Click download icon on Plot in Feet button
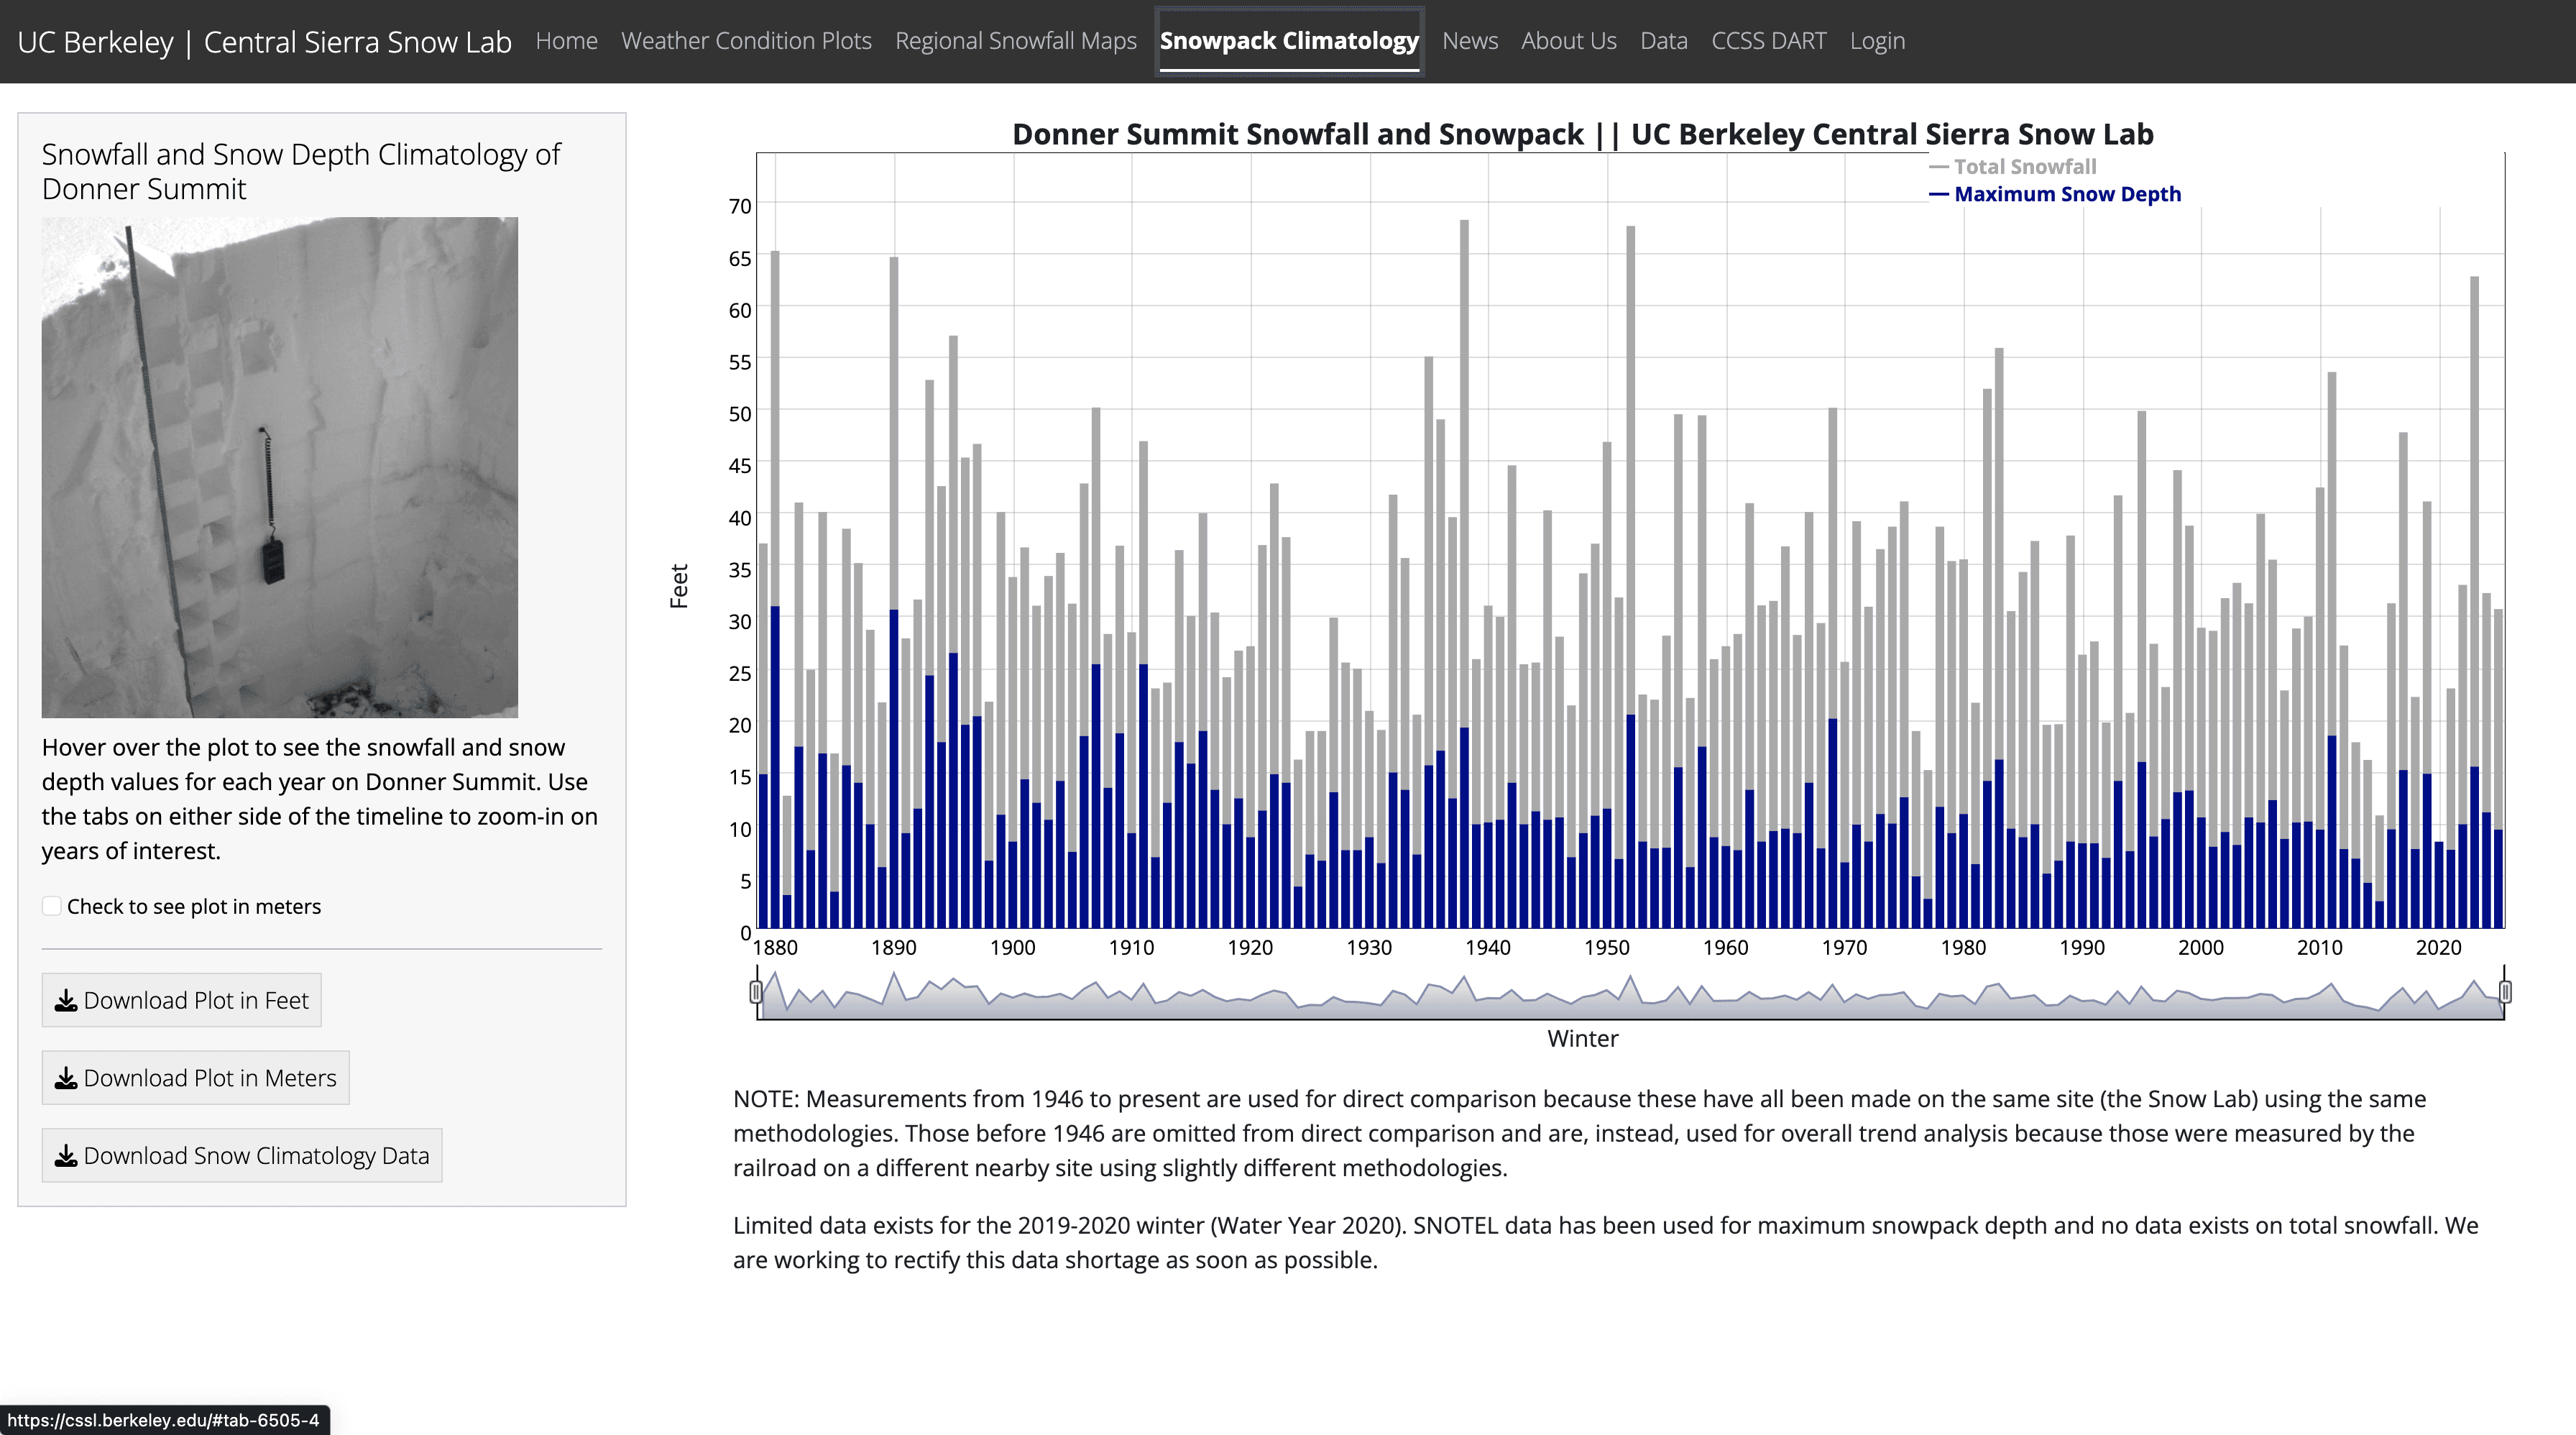The width and height of the screenshot is (2576, 1435). click(x=66, y=1001)
